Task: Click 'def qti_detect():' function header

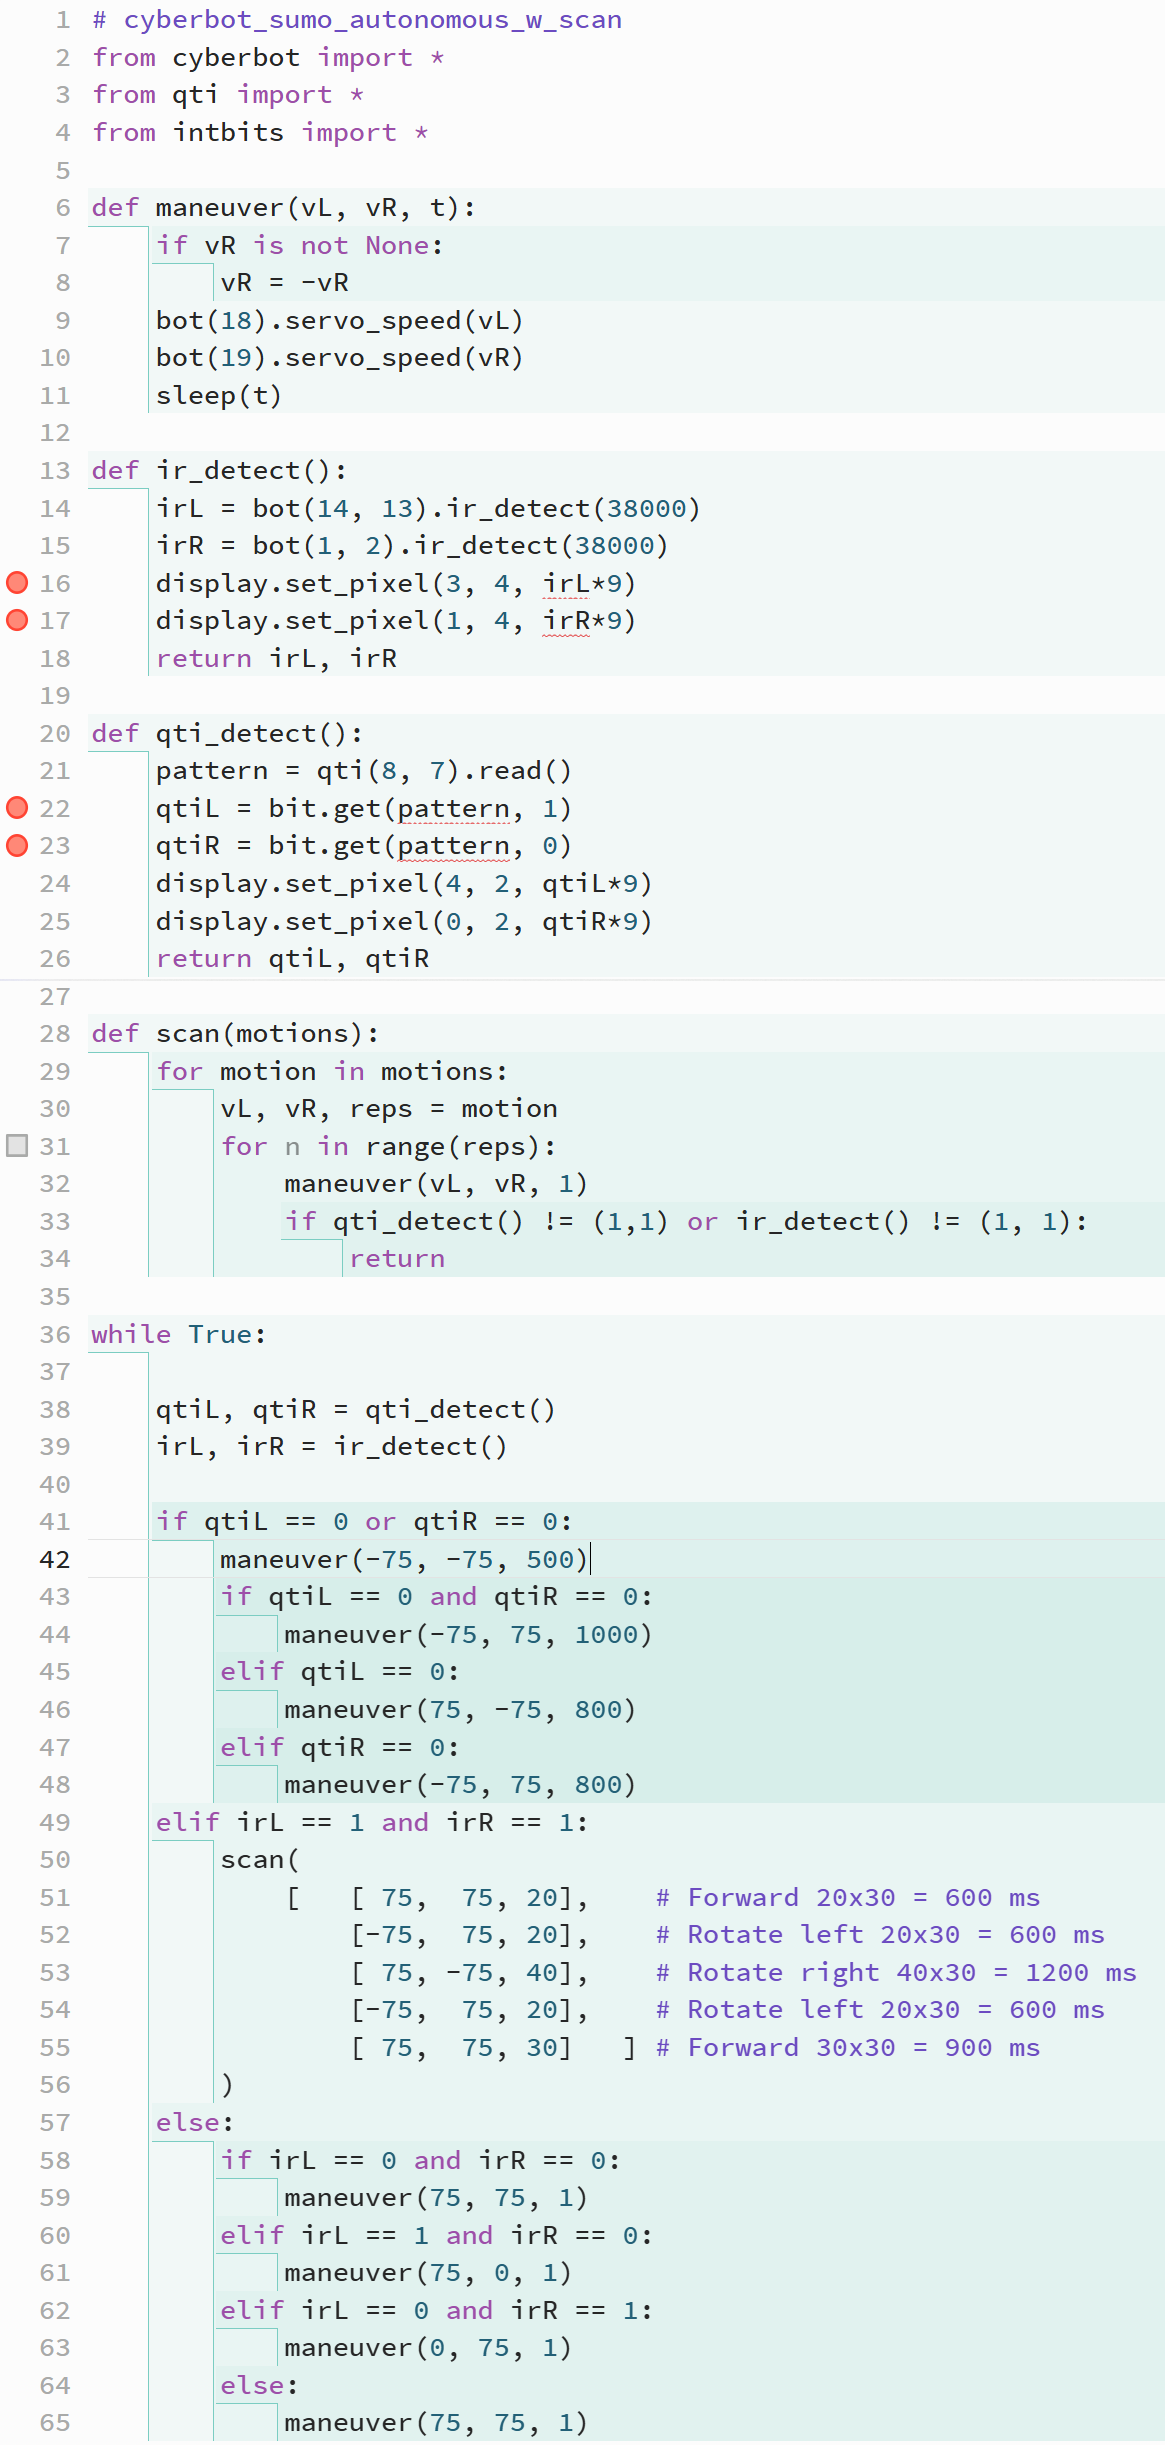Action: 227,734
